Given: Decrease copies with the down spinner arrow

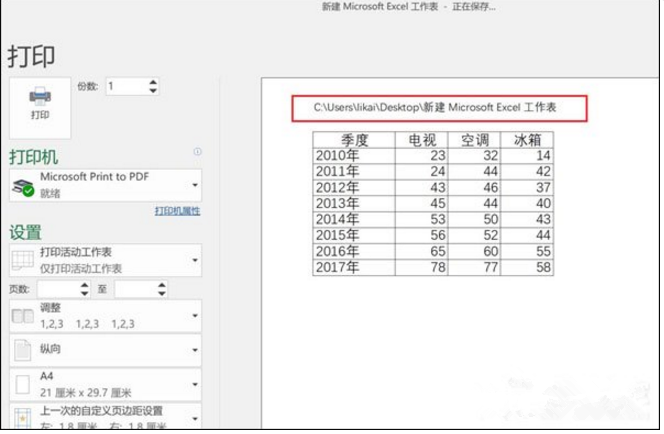Looking at the screenshot, I should click(x=153, y=91).
